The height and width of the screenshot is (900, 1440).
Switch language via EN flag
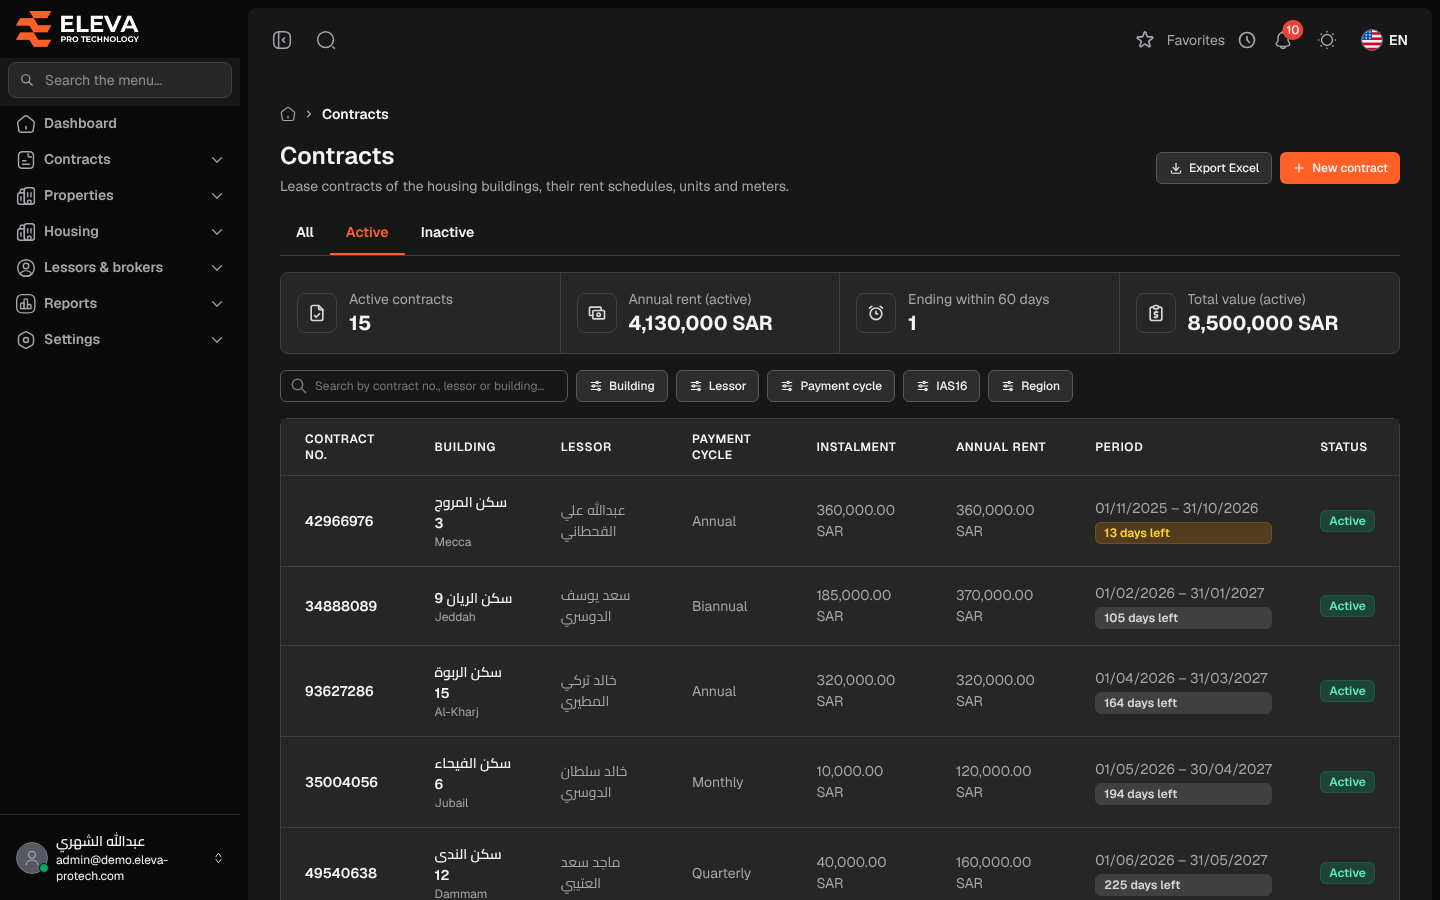1384,40
